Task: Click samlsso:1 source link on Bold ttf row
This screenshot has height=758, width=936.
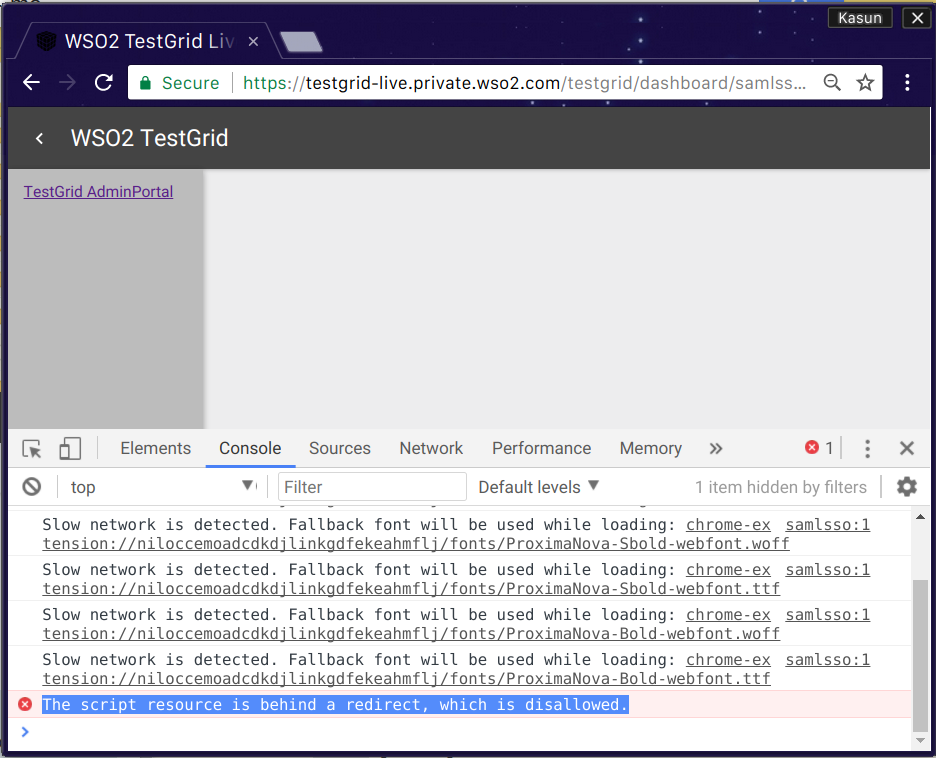Action: coord(827,660)
